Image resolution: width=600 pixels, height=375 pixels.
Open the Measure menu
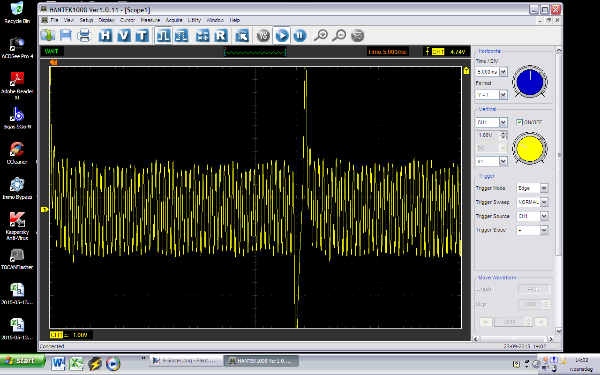coord(150,20)
